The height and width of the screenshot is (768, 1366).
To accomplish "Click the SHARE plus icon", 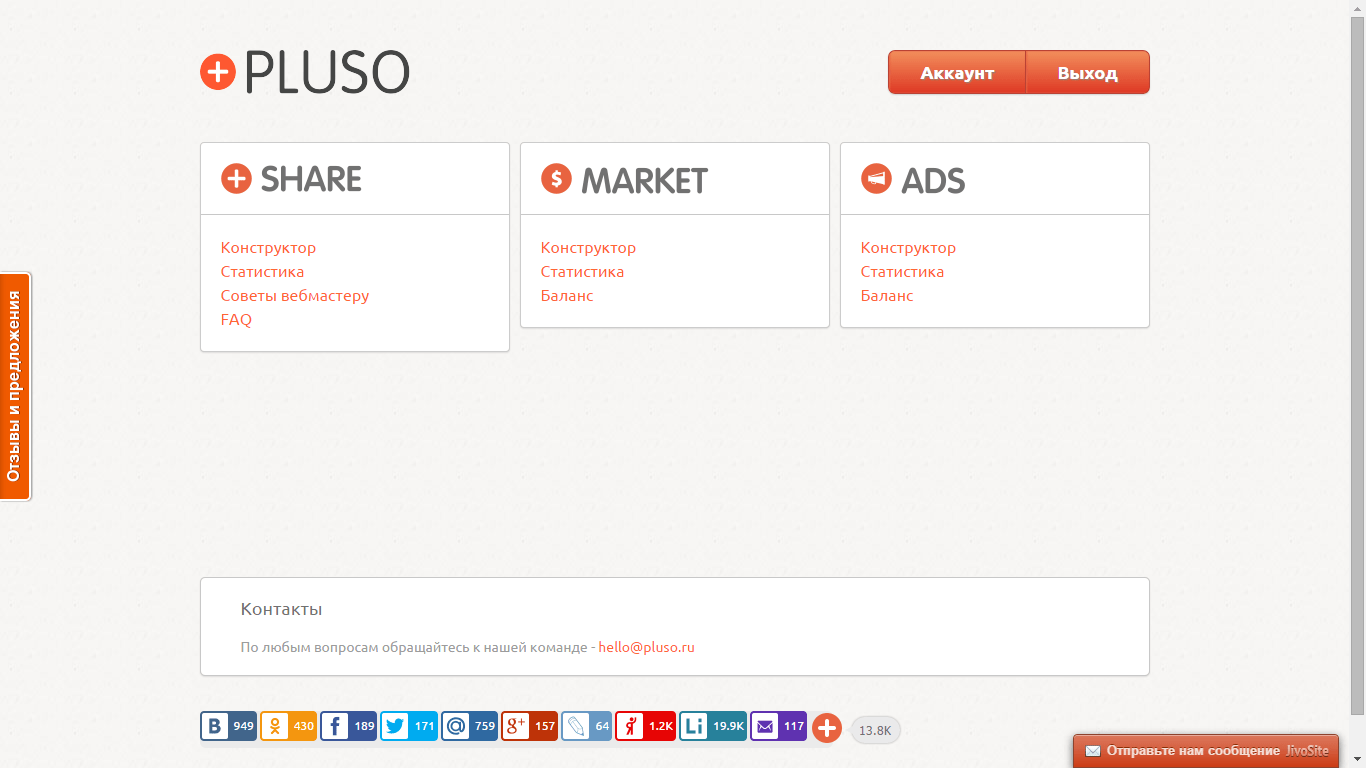I will pos(236,179).
